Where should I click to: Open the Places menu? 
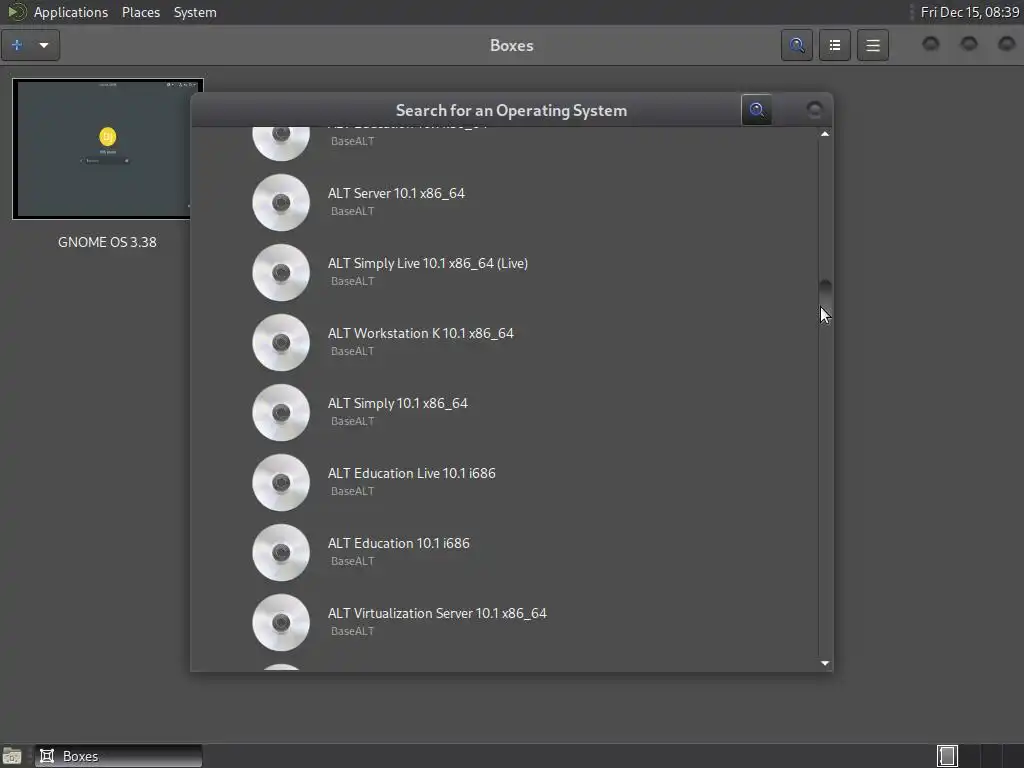(141, 12)
